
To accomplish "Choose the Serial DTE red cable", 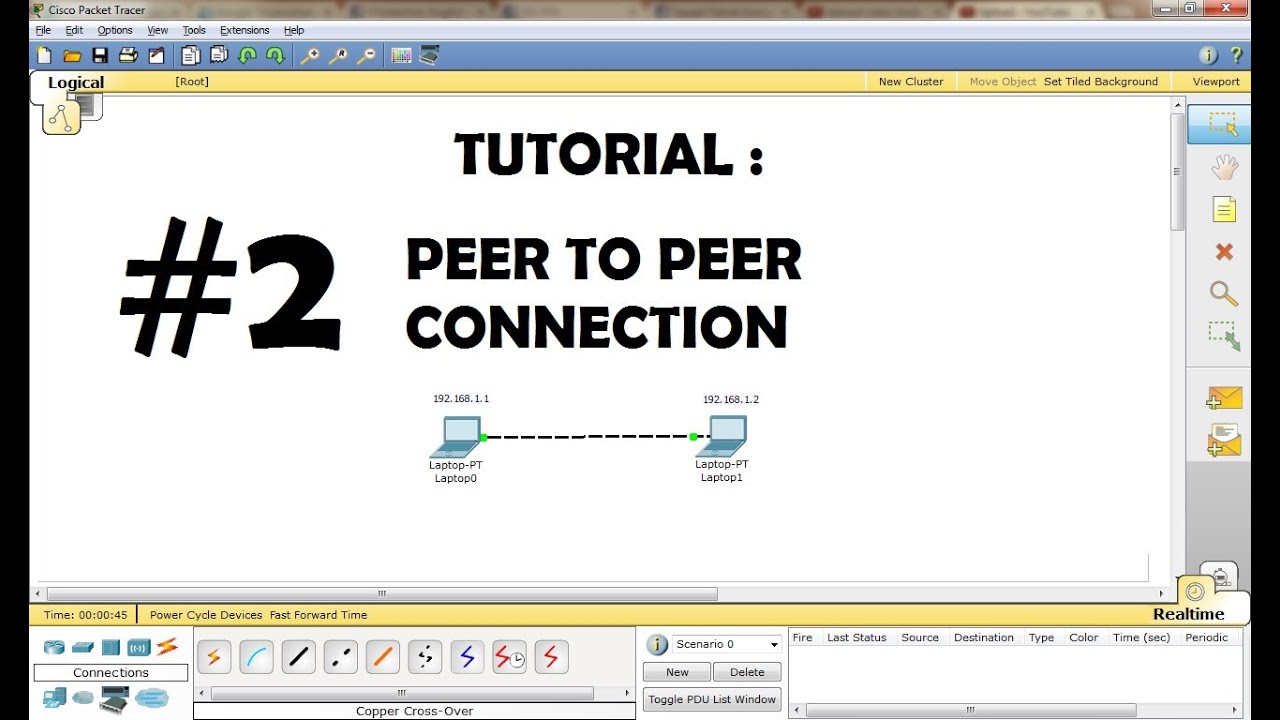I will (550, 657).
